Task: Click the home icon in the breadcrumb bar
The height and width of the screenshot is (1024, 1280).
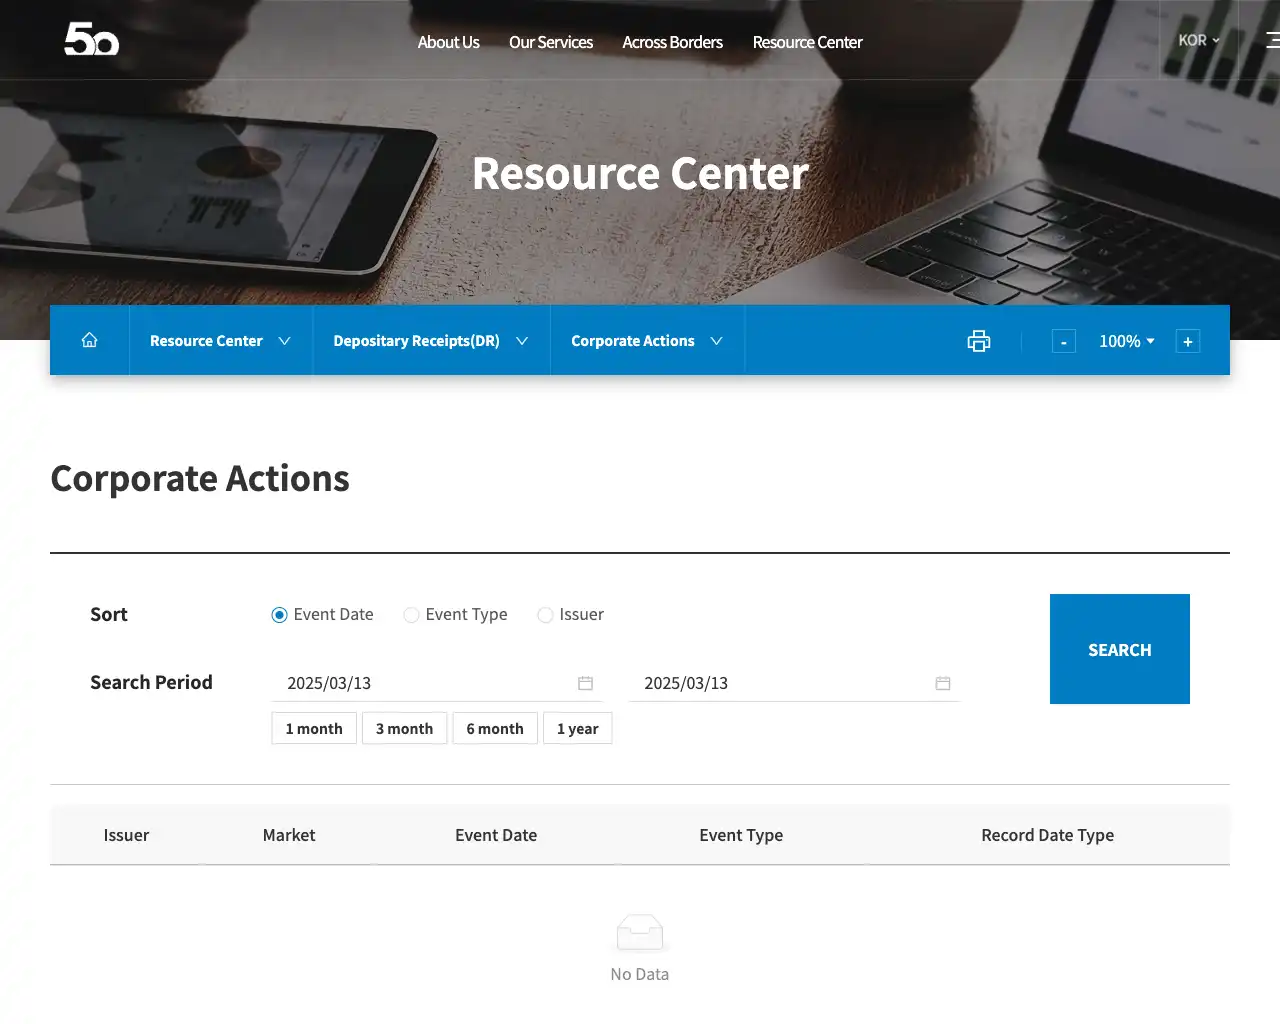Action: [x=89, y=340]
